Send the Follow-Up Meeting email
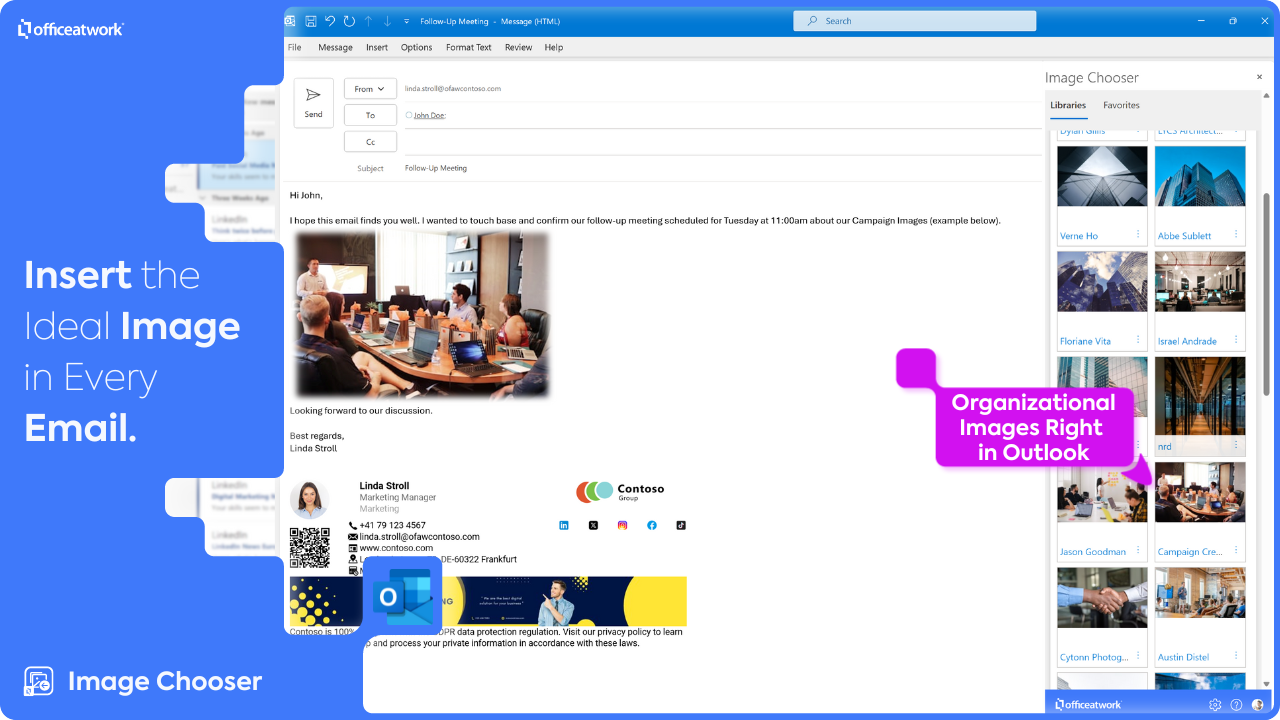This screenshot has height=720, width=1280. pos(314,103)
